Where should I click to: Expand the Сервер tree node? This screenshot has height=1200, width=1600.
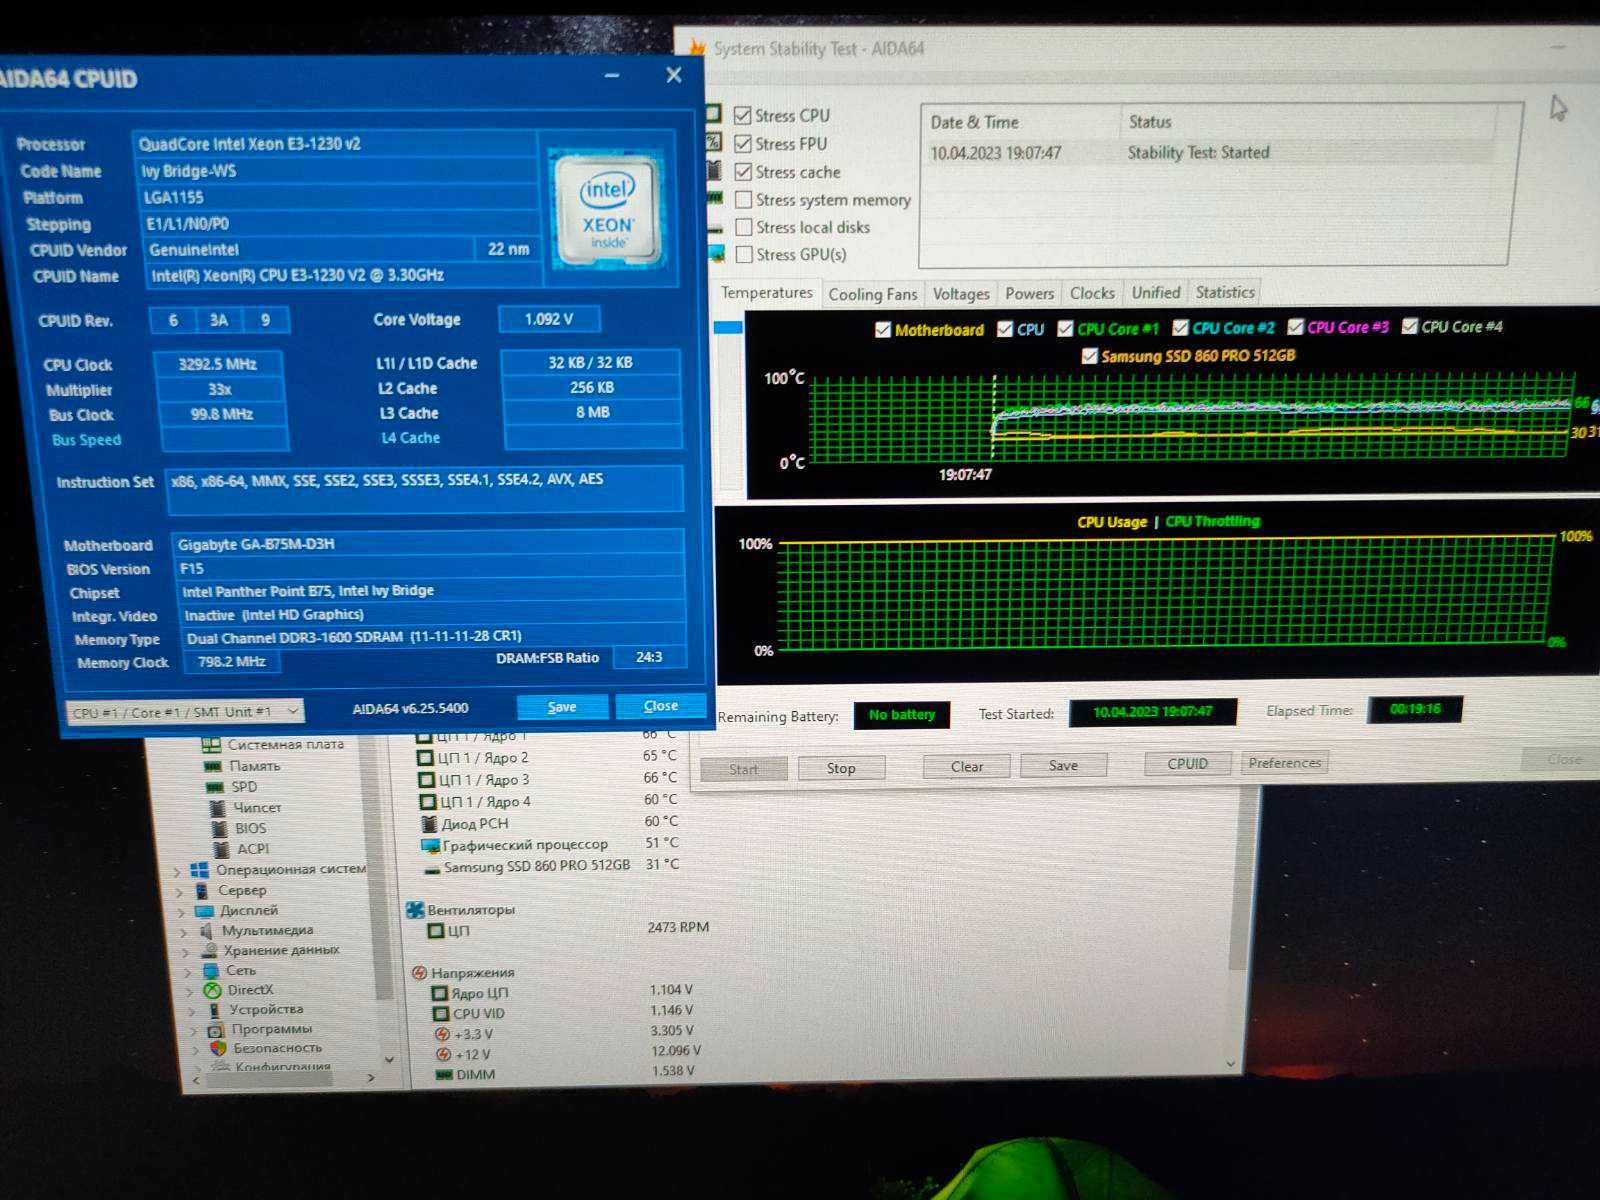pyautogui.click(x=179, y=891)
